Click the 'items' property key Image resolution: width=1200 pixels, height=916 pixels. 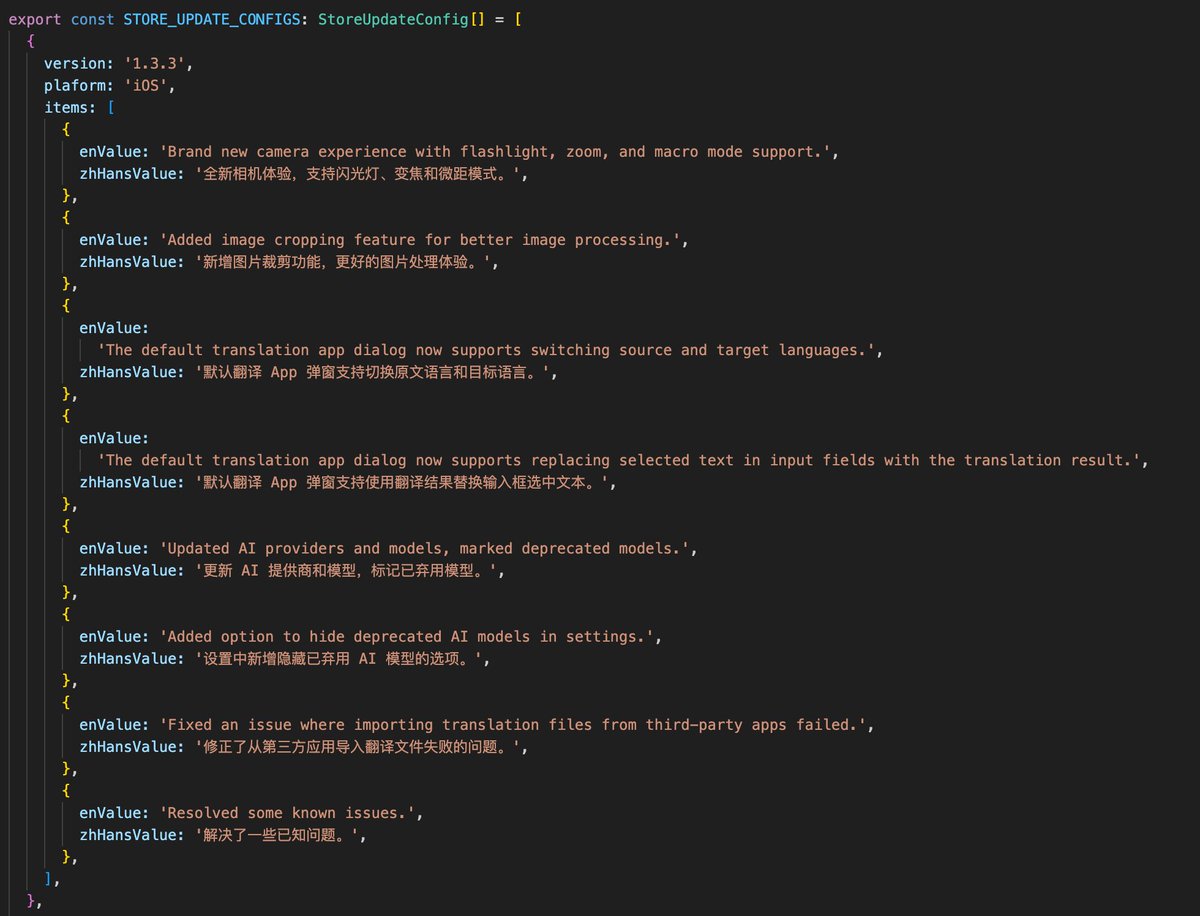pos(66,107)
